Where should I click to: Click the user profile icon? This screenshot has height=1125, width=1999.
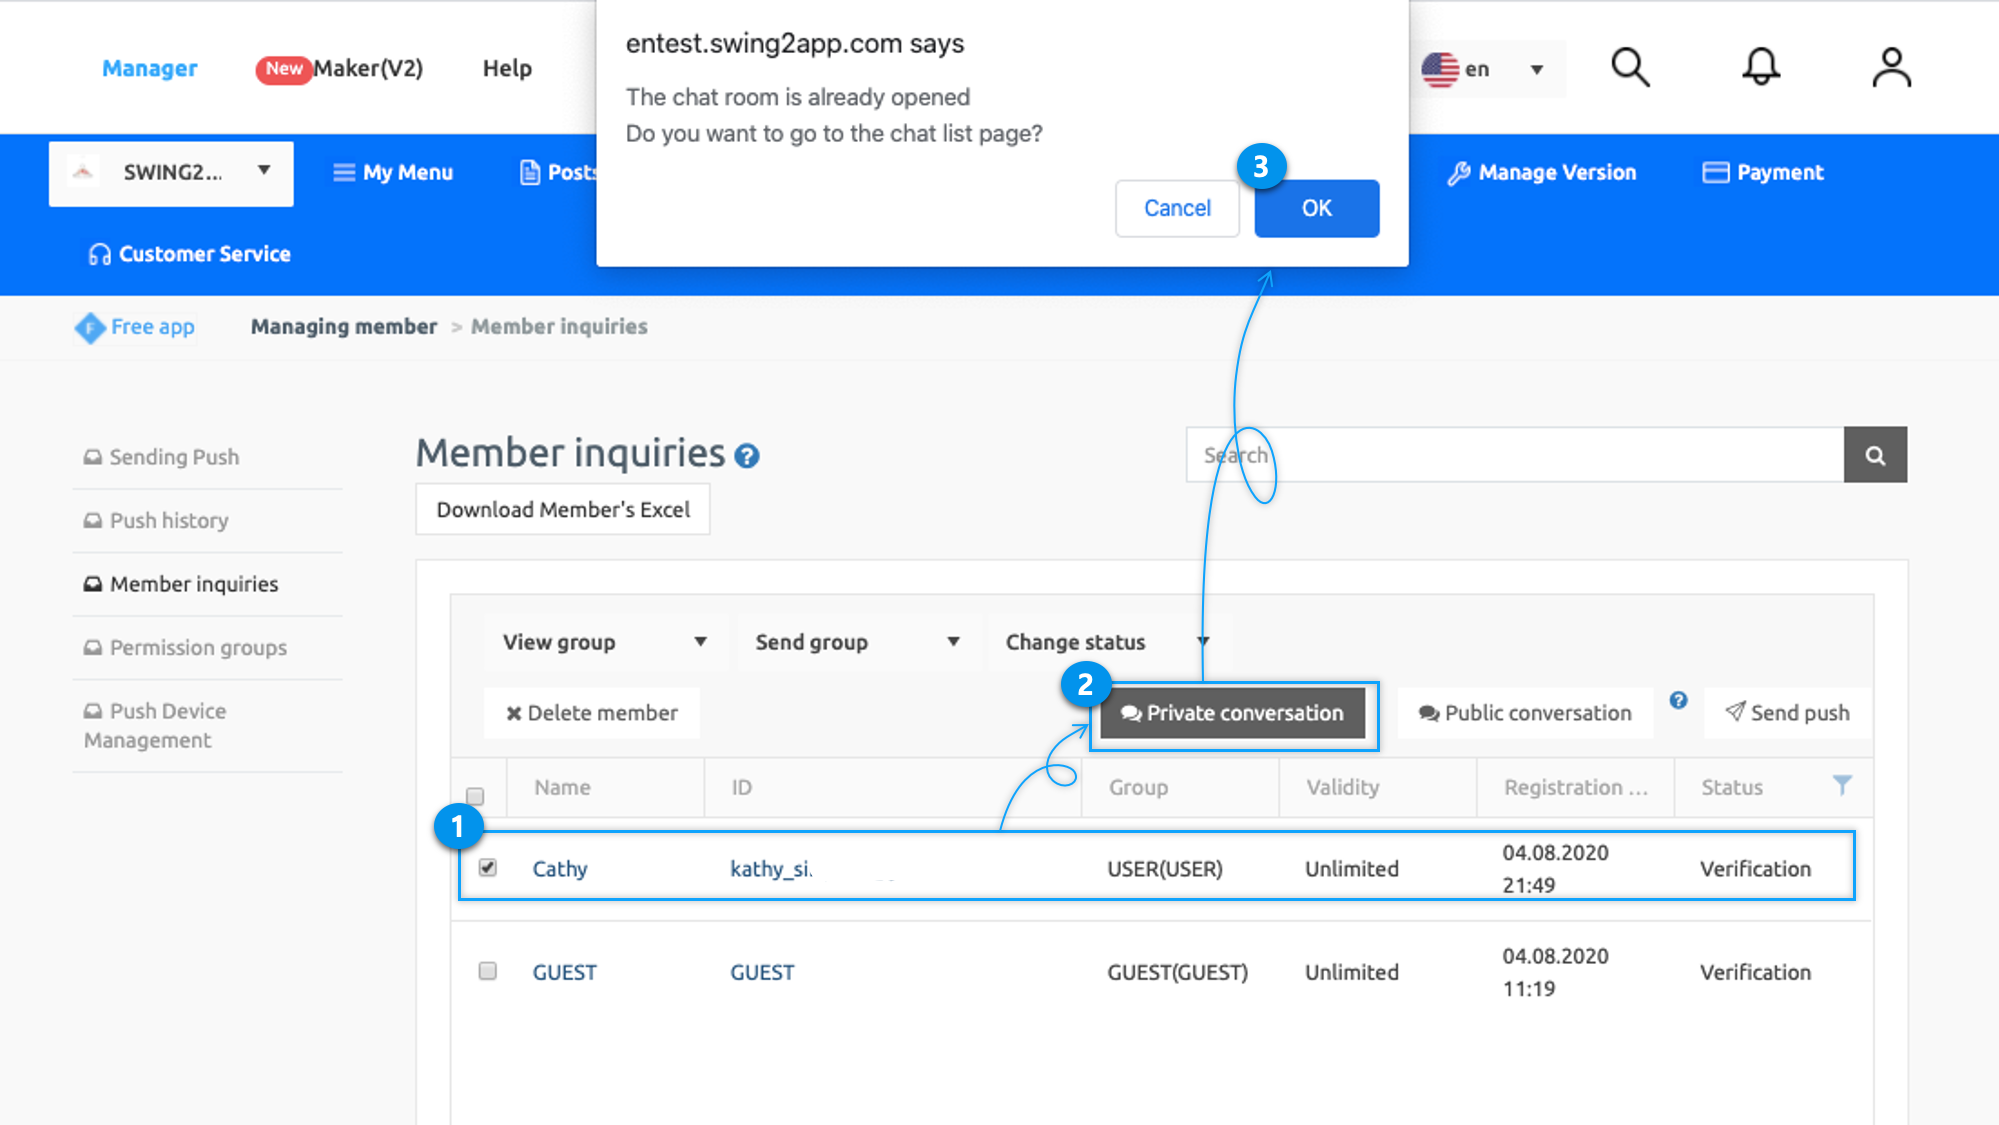click(x=1890, y=68)
